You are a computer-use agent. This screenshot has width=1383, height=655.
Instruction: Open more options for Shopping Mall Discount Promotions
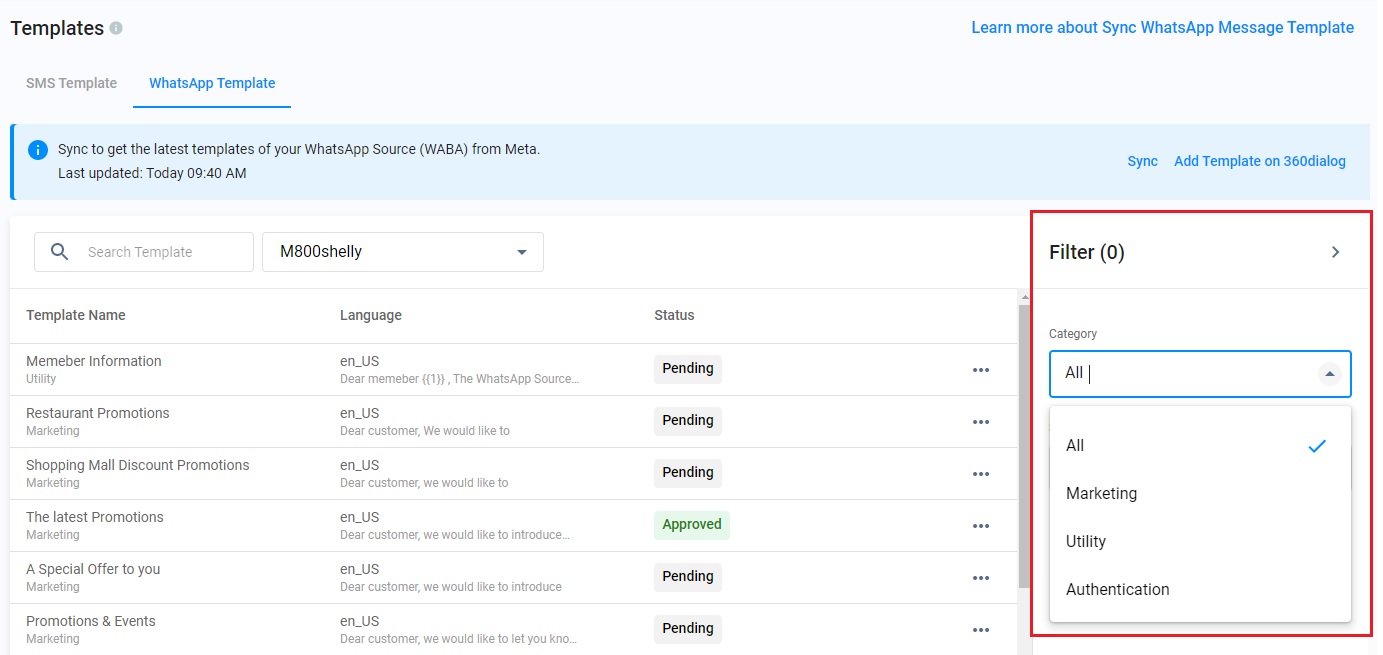(980, 474)
